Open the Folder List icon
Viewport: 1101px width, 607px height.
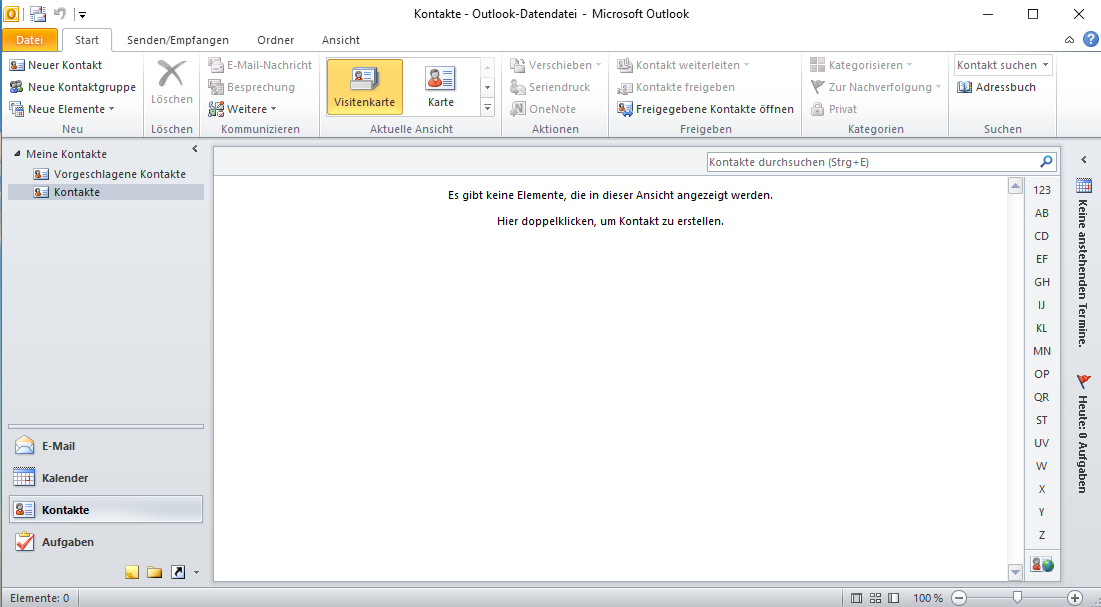[154, 572]
